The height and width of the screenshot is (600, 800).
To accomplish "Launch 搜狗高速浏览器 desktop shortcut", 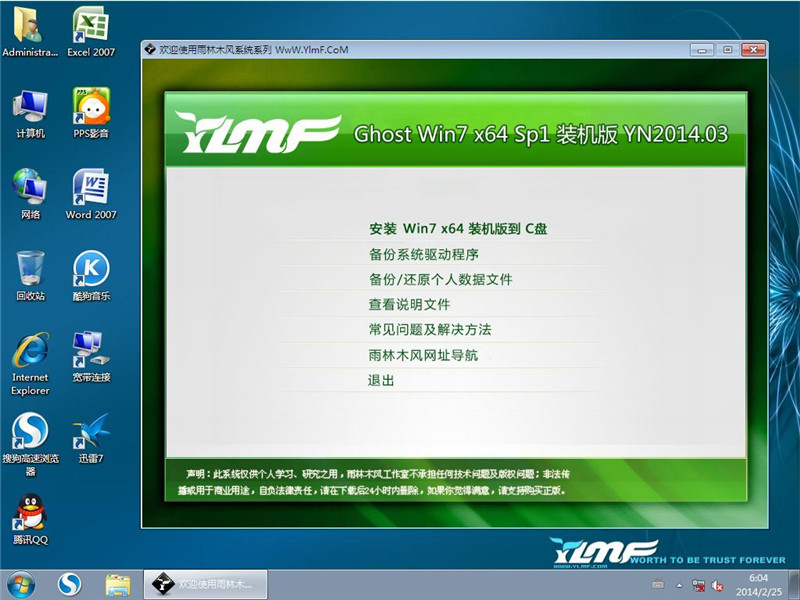I will [x=30, y=444].
